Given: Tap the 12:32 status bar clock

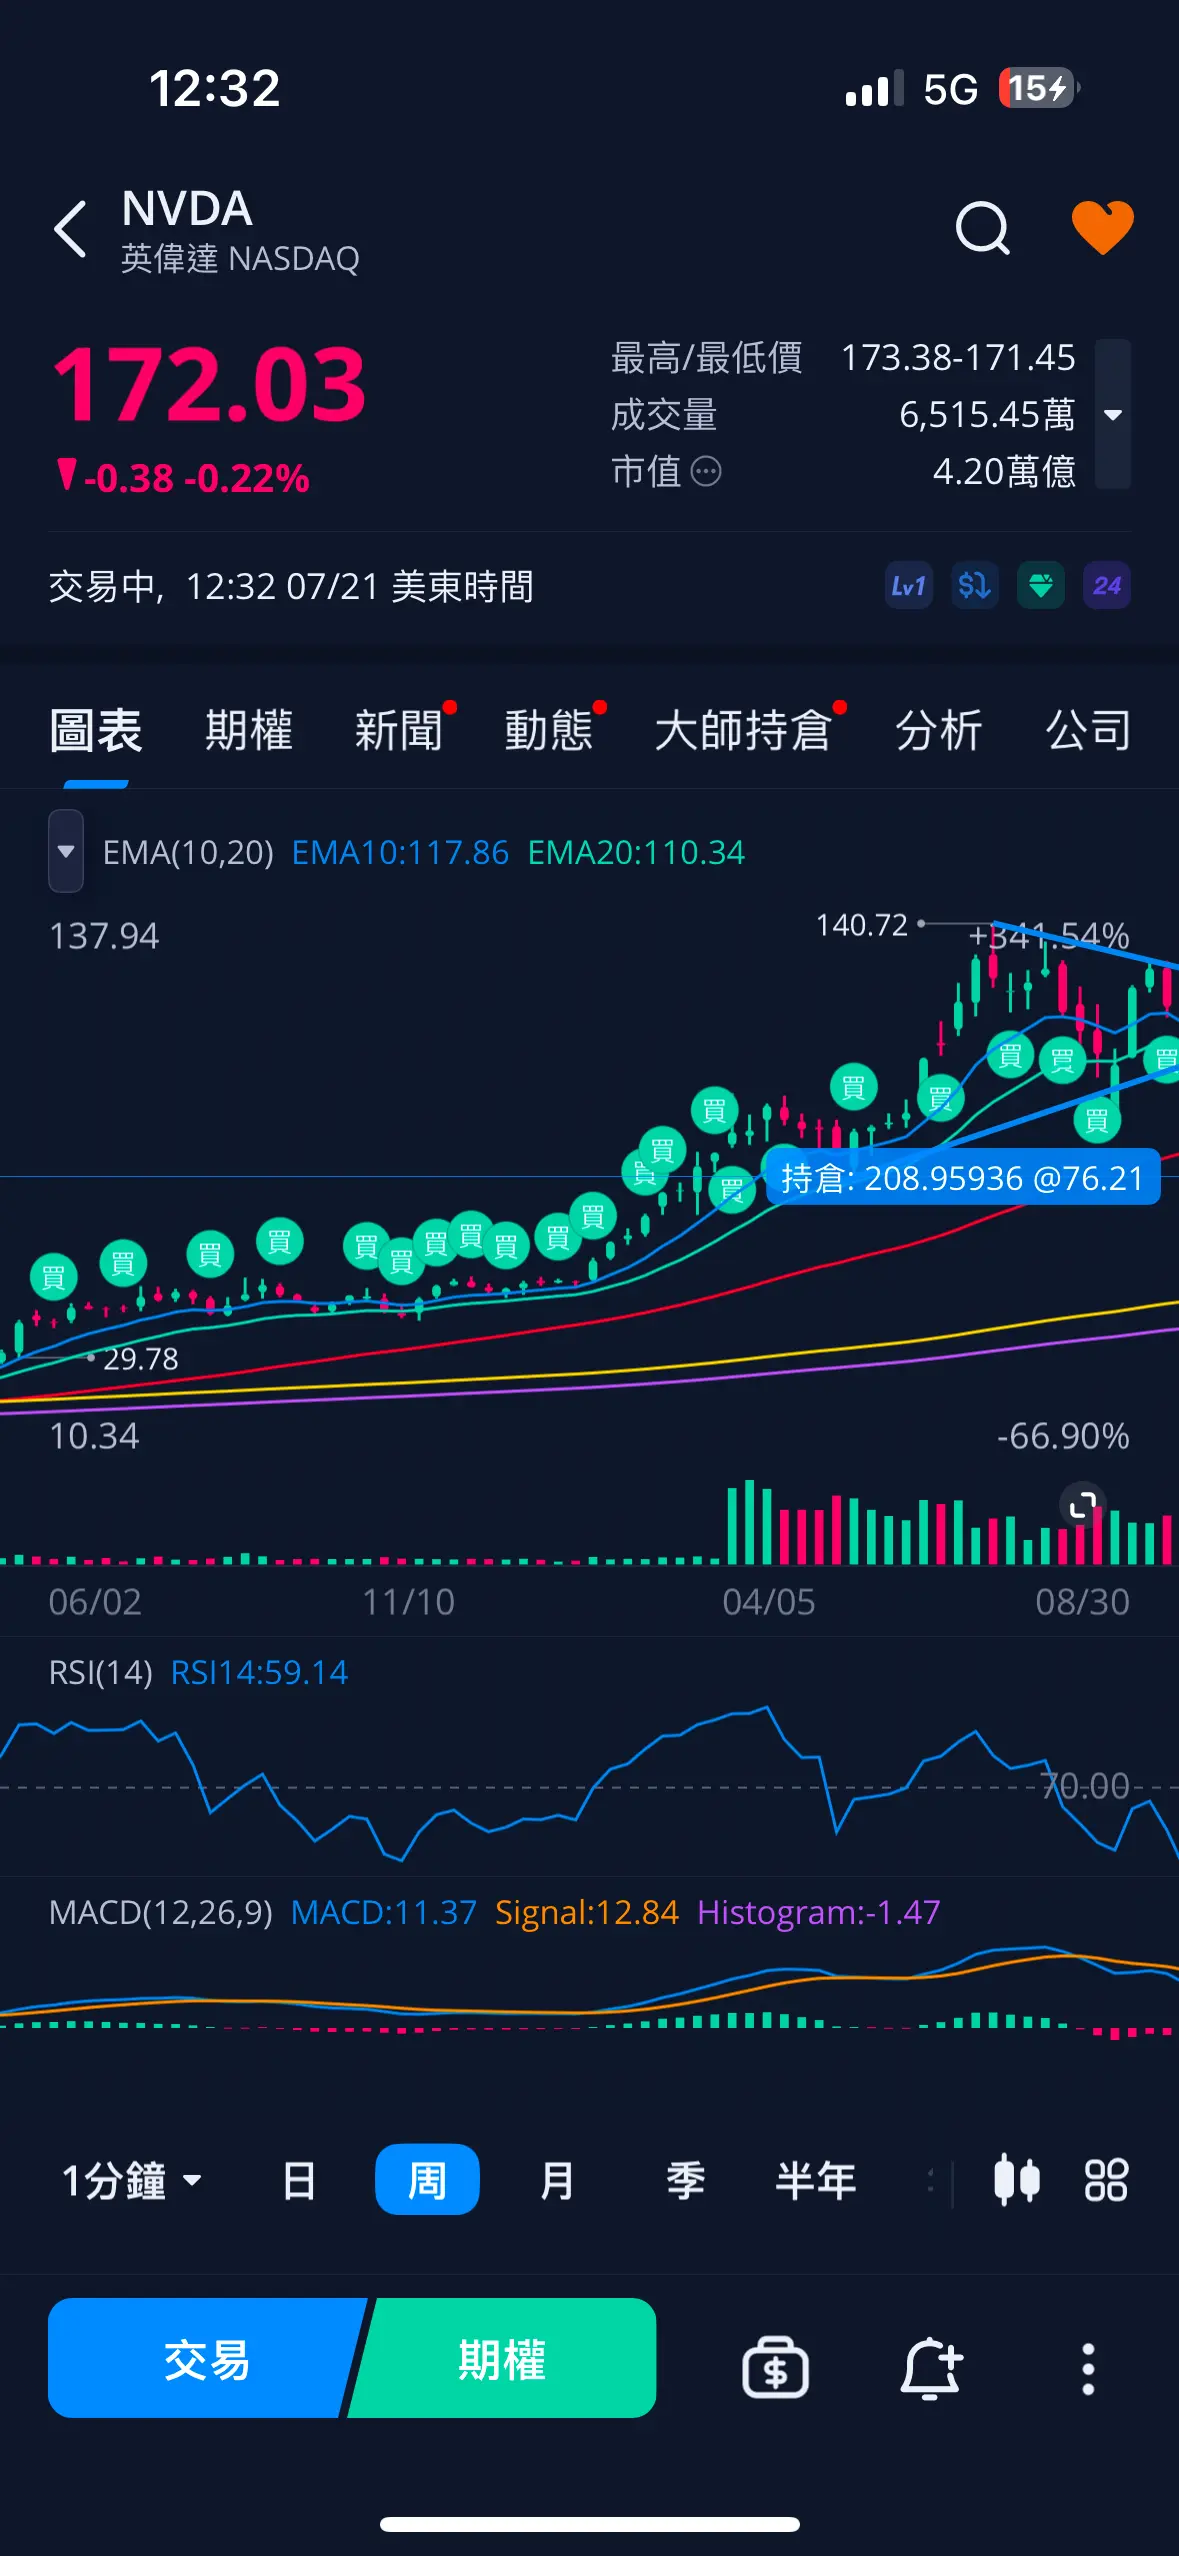Looking at the screenshot, I should click(214, 88).
